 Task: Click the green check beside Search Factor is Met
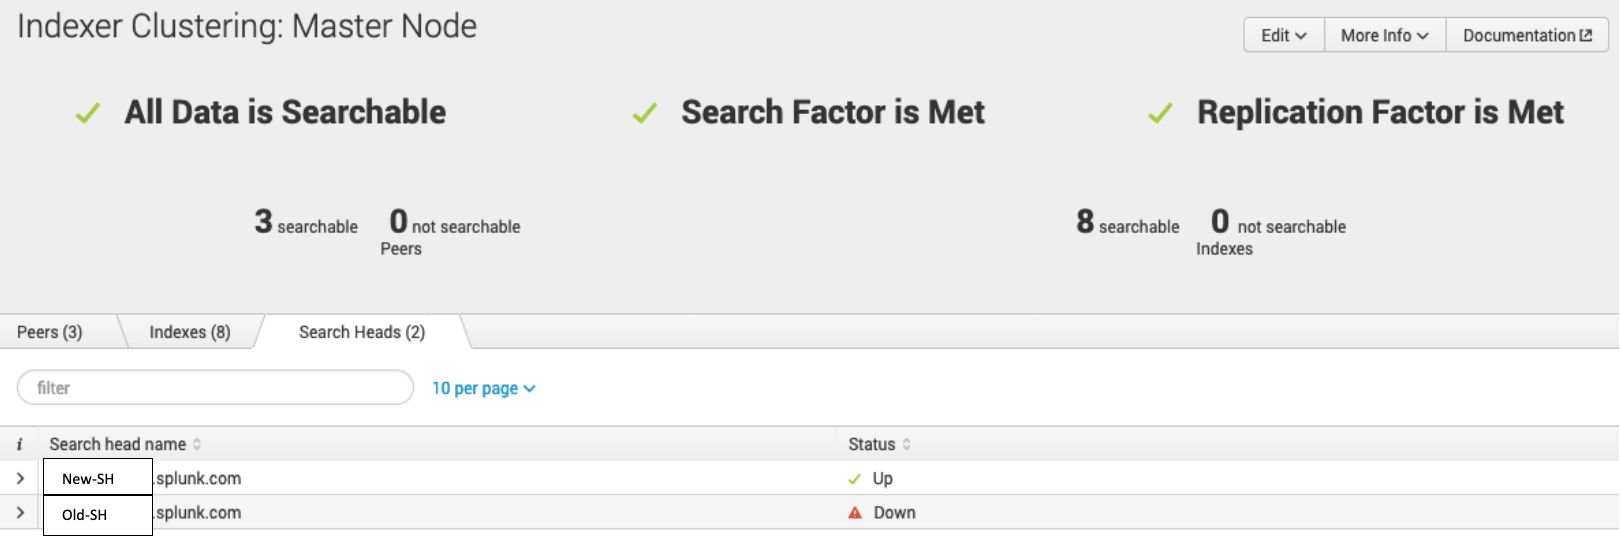[x=645, y=113]
